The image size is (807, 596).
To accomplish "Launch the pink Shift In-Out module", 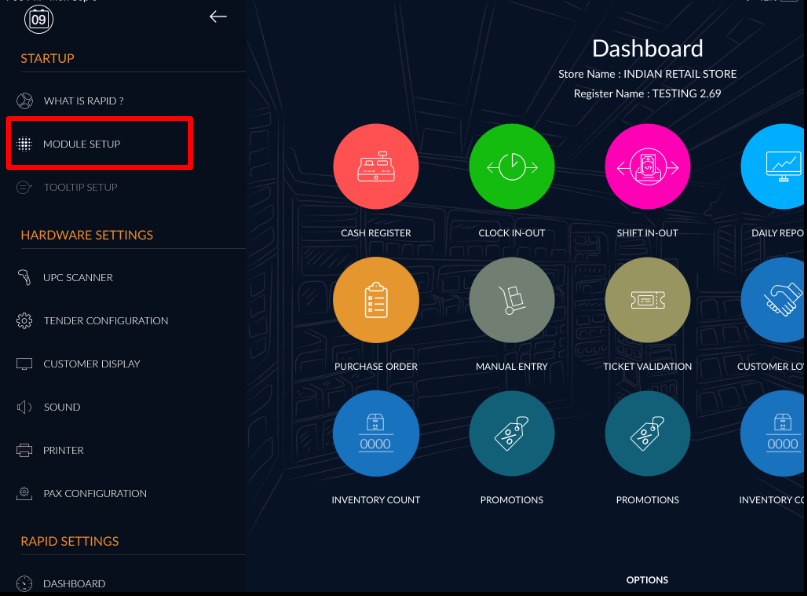I will [647, 166].
